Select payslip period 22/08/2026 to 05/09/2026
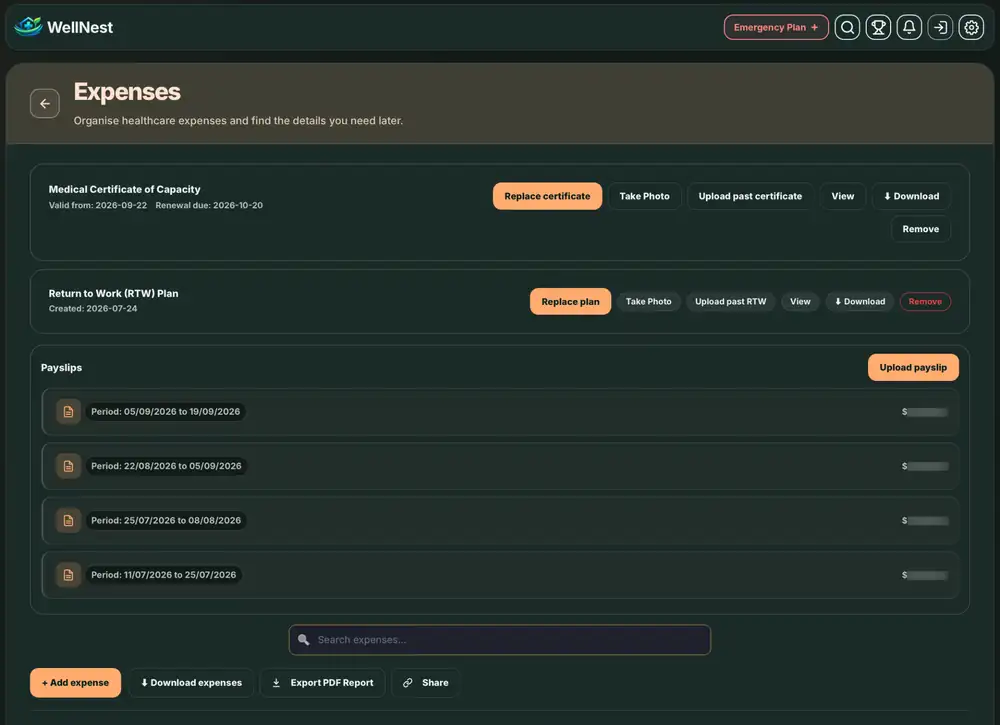Image resolution: width=1000 pixels, height=725 pixels. coord(500,466)
